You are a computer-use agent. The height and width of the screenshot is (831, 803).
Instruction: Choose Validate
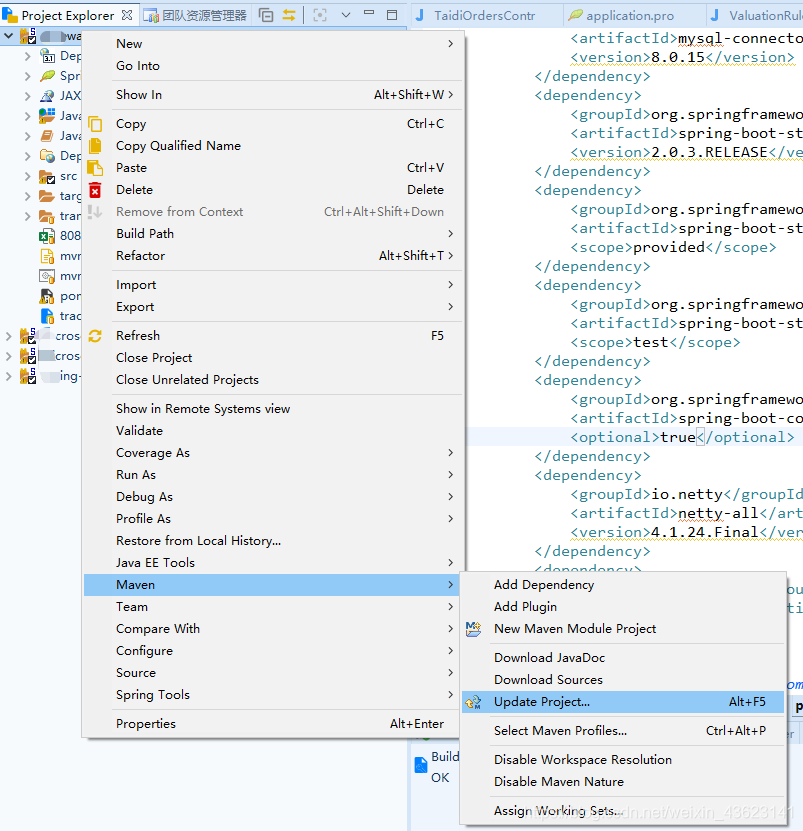pos(273,431)
